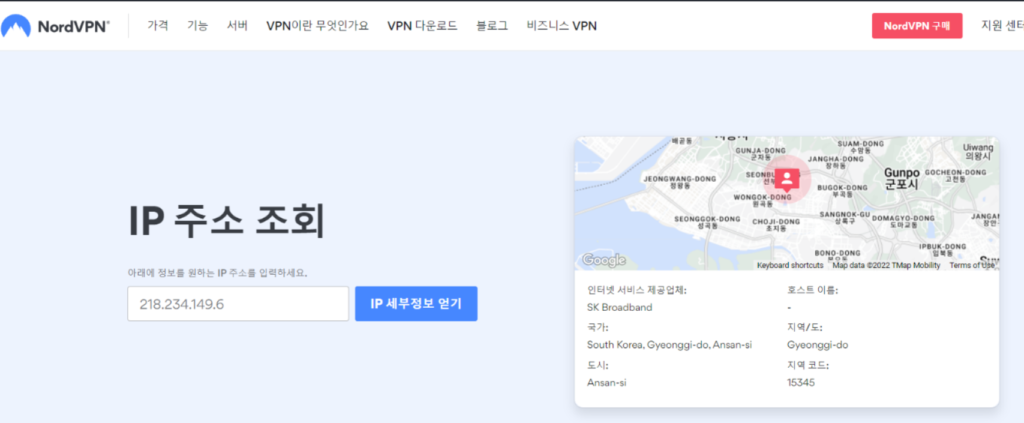
Task: Open the 비즈니스 VPN link
Action: (562, 25)
